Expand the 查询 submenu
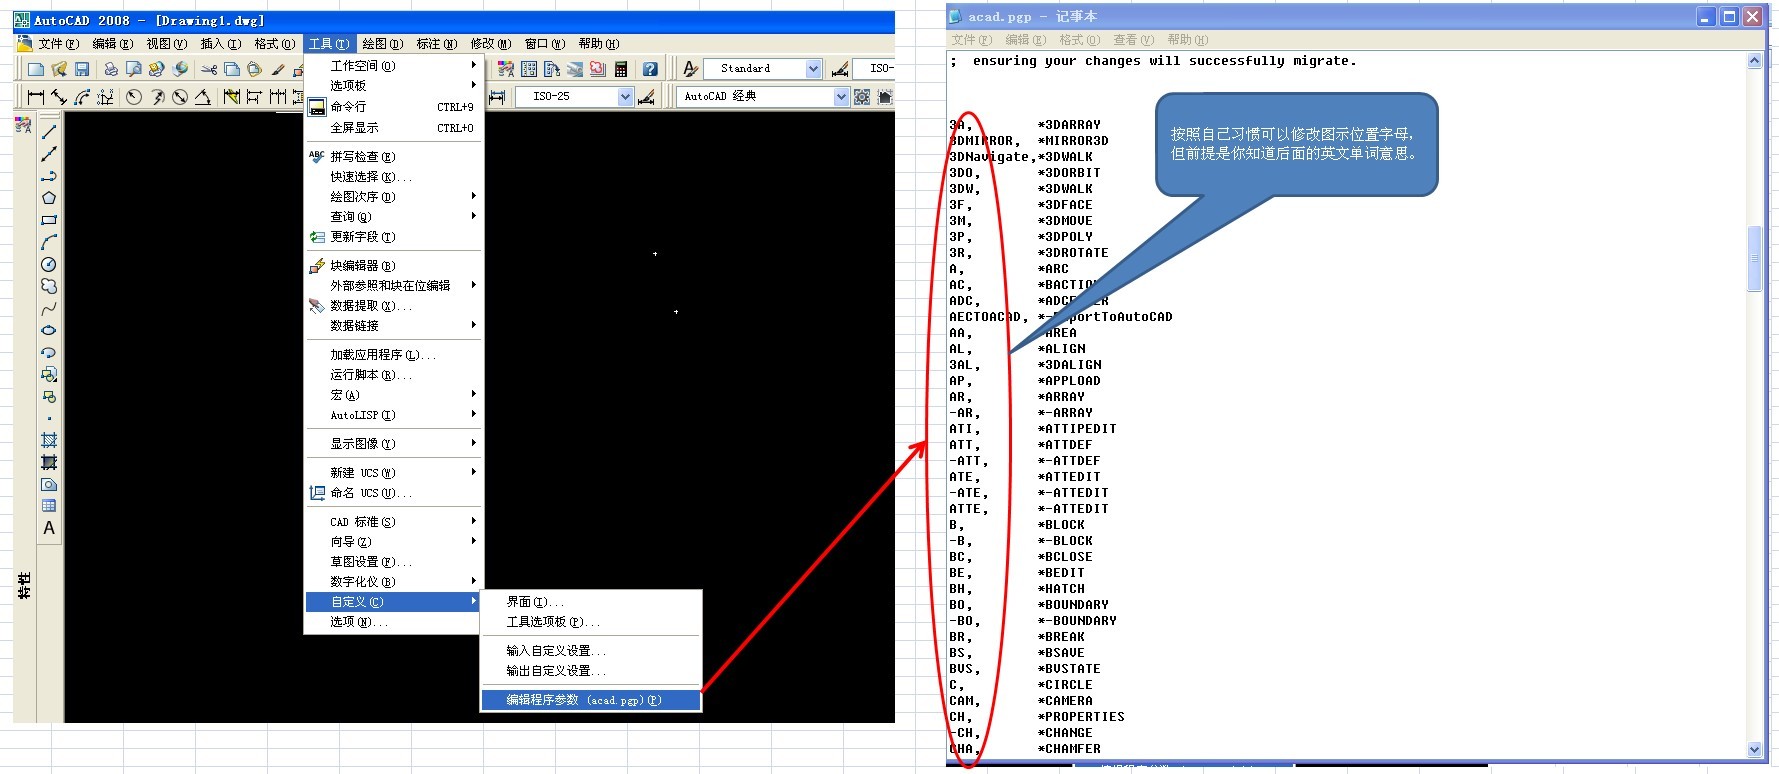Screen dimensions: 1779x774 pyautogui.click(x=394, y=216)
